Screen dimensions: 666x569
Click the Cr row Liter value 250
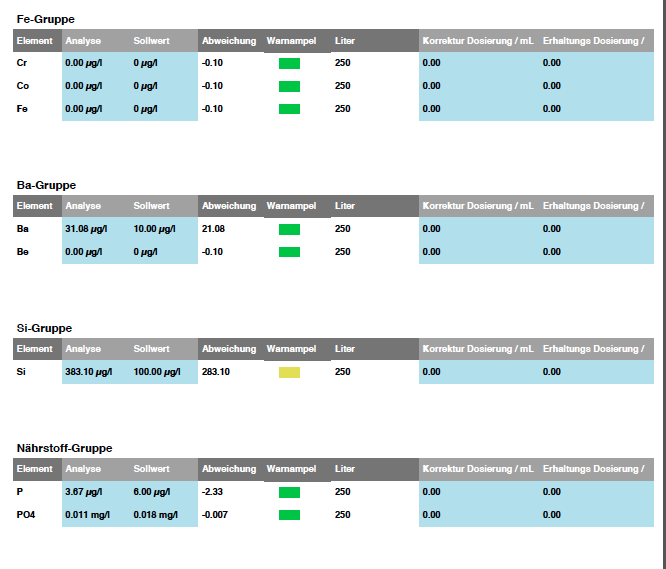pyautogui.click(x=343, y=63)
